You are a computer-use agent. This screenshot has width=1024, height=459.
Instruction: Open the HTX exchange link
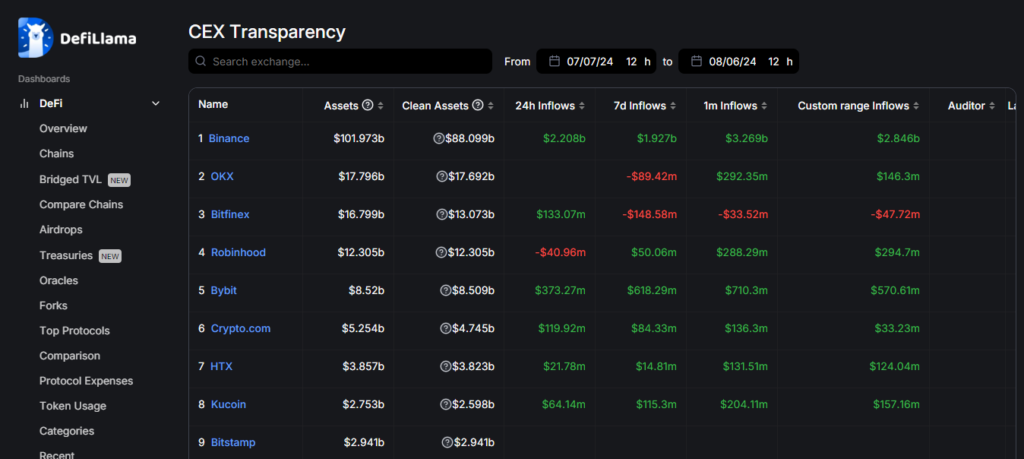(x=221, y=366)
